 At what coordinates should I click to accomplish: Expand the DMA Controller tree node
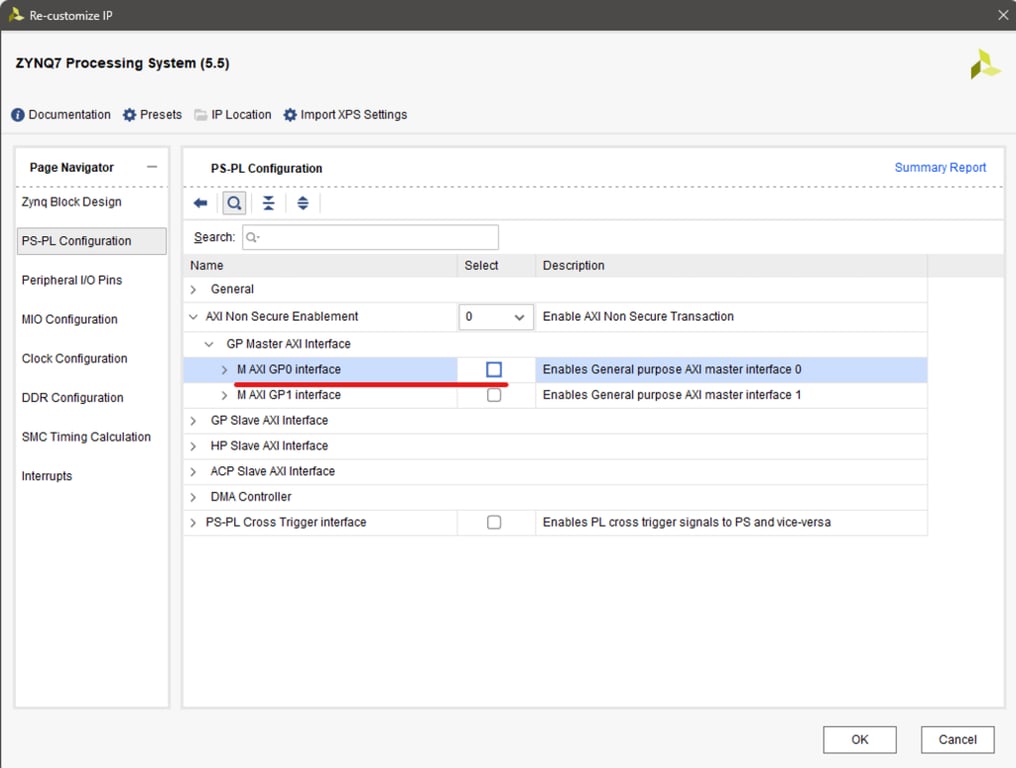pos(194,497)
